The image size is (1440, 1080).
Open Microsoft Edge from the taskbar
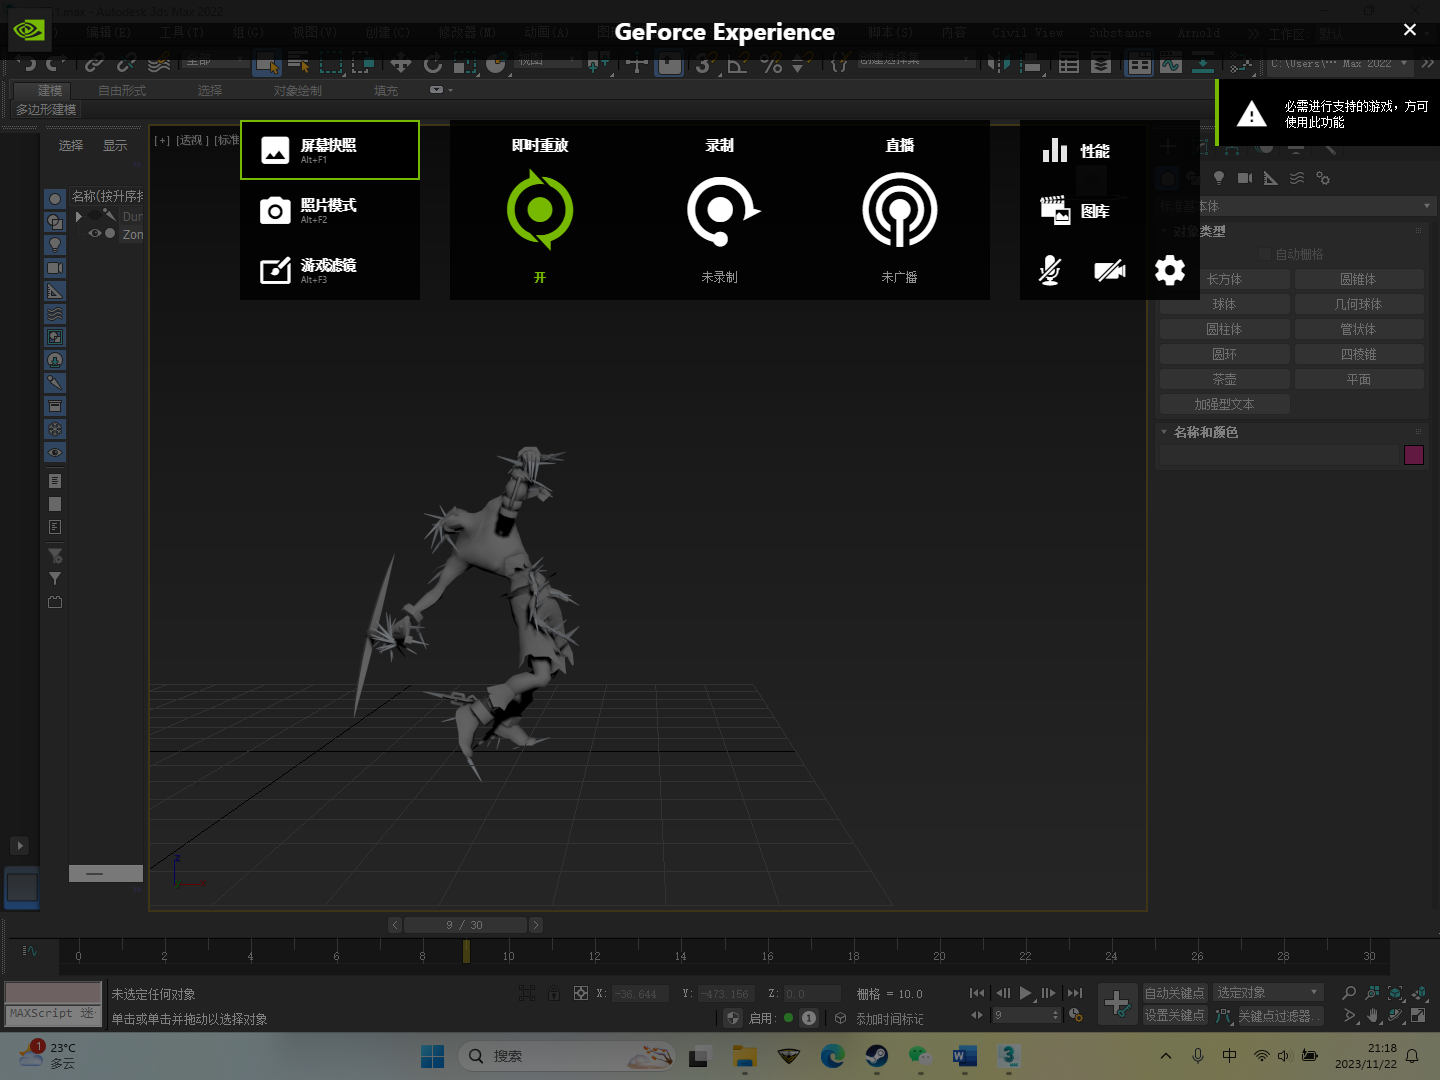(x=833, y=1056)
